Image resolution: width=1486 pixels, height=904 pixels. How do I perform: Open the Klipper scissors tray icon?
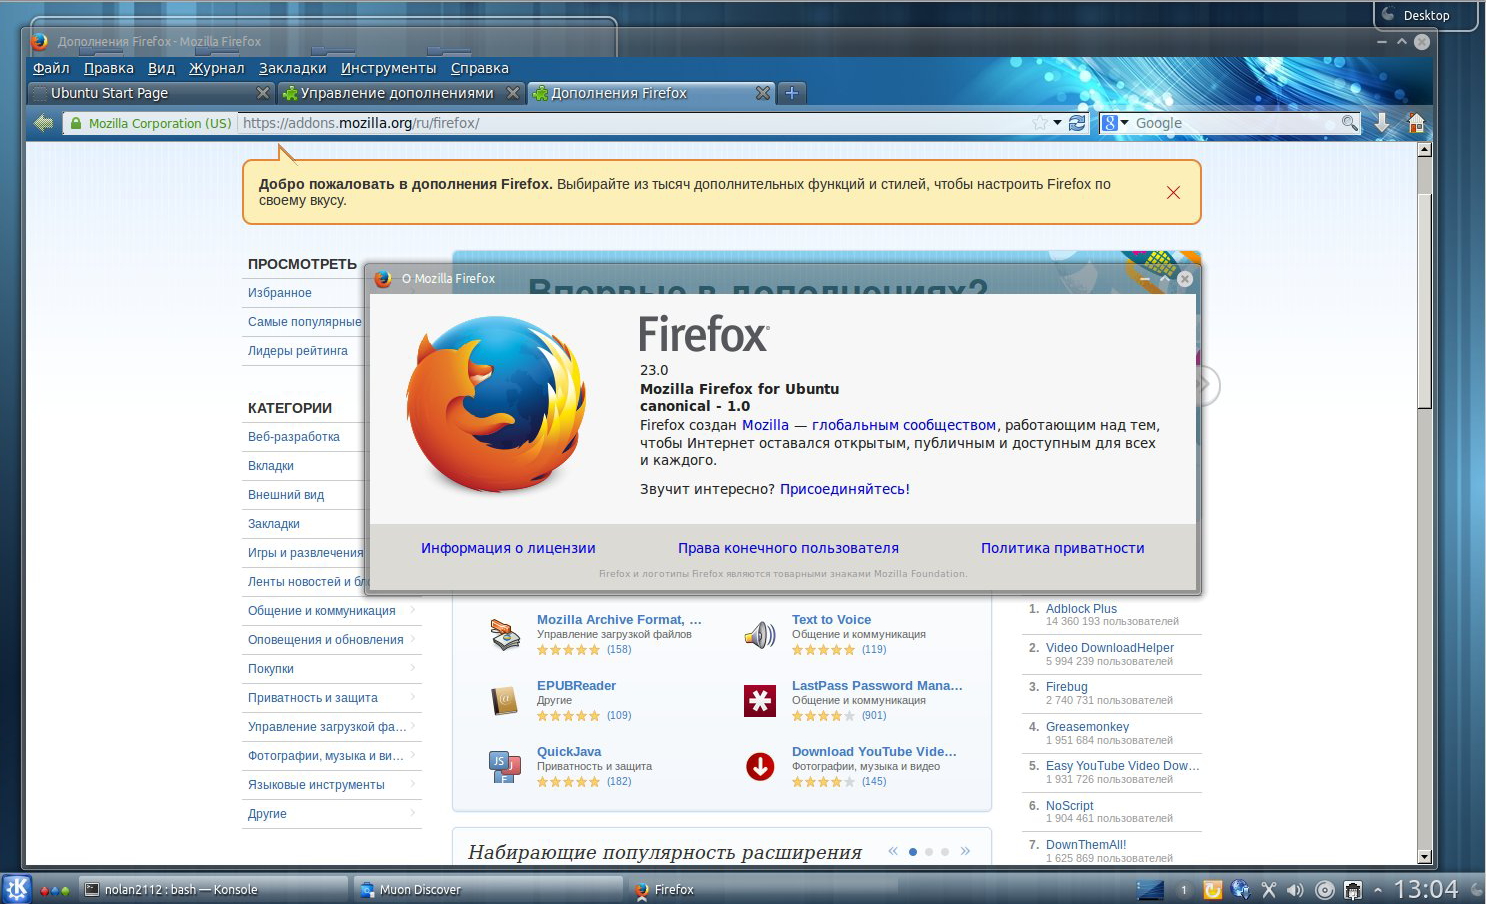click(x=1269, y=889)
